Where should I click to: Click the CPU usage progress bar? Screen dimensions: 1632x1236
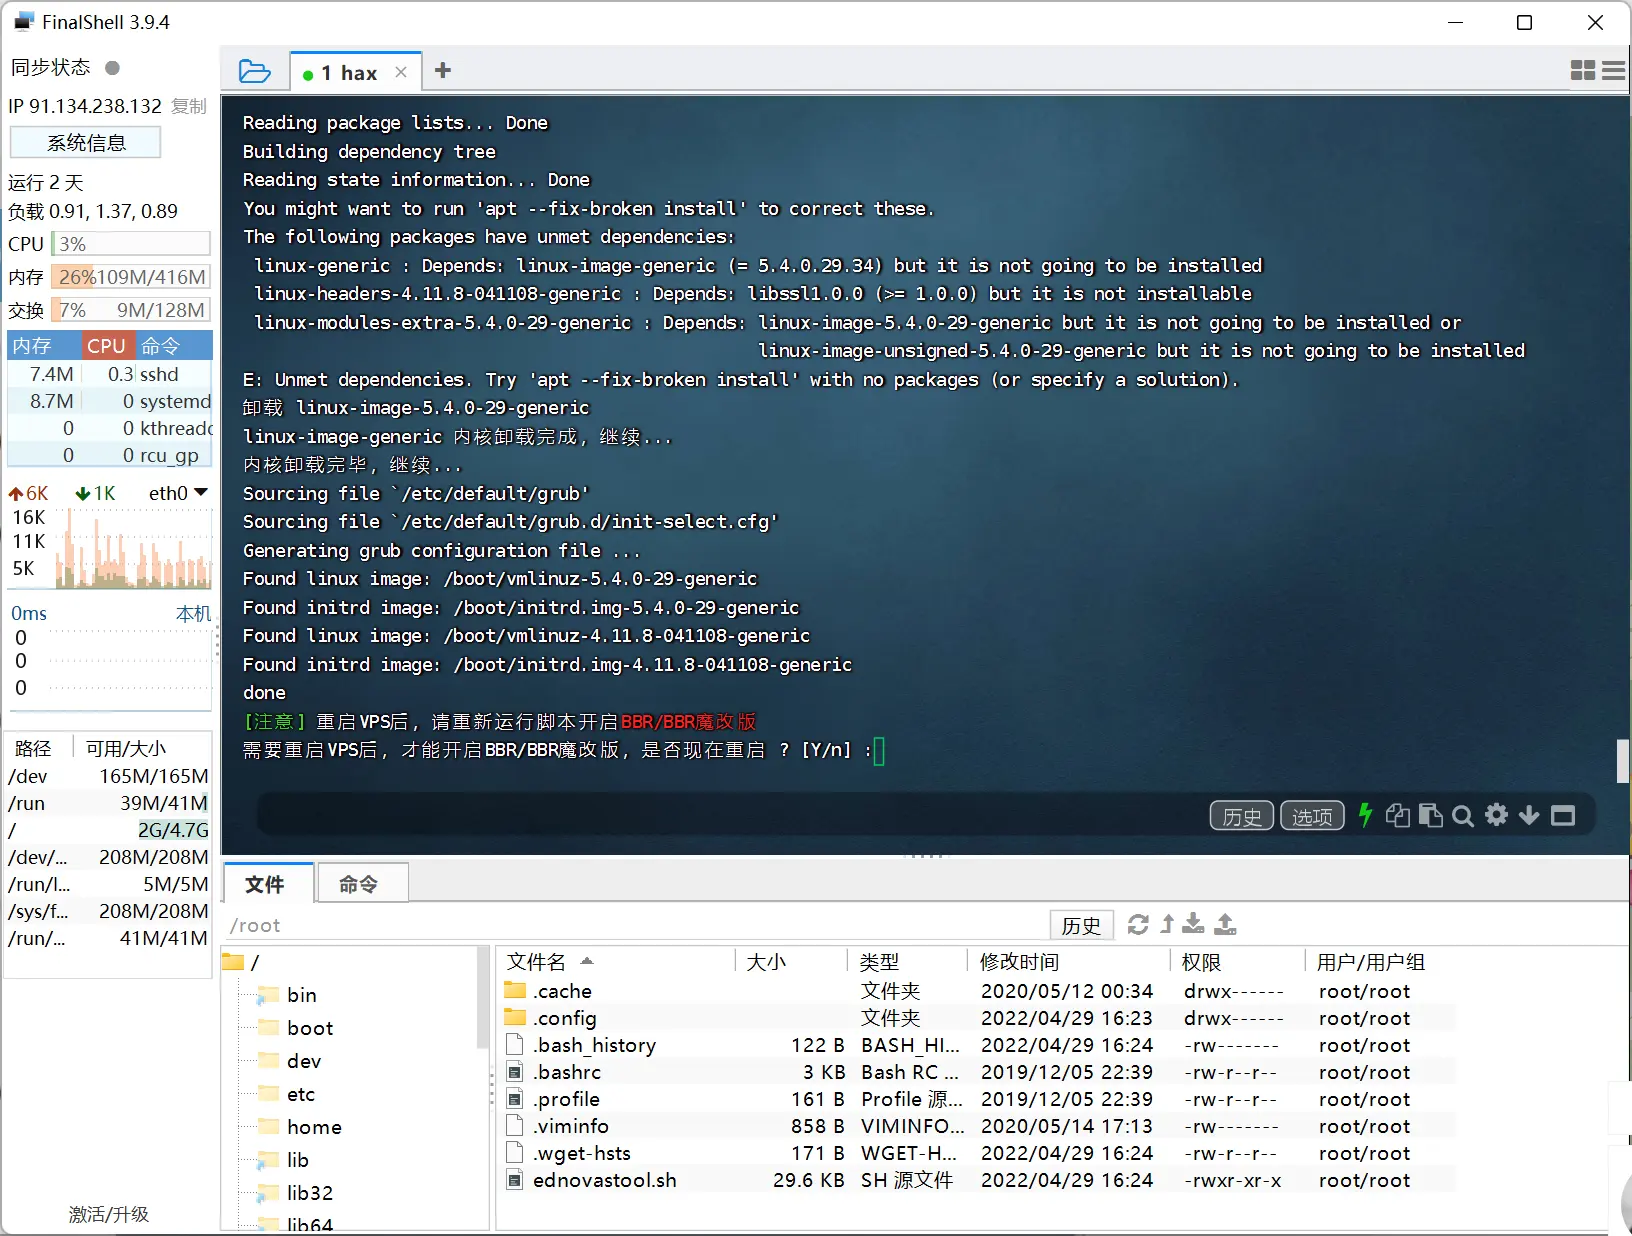click(x=131, y=244)
